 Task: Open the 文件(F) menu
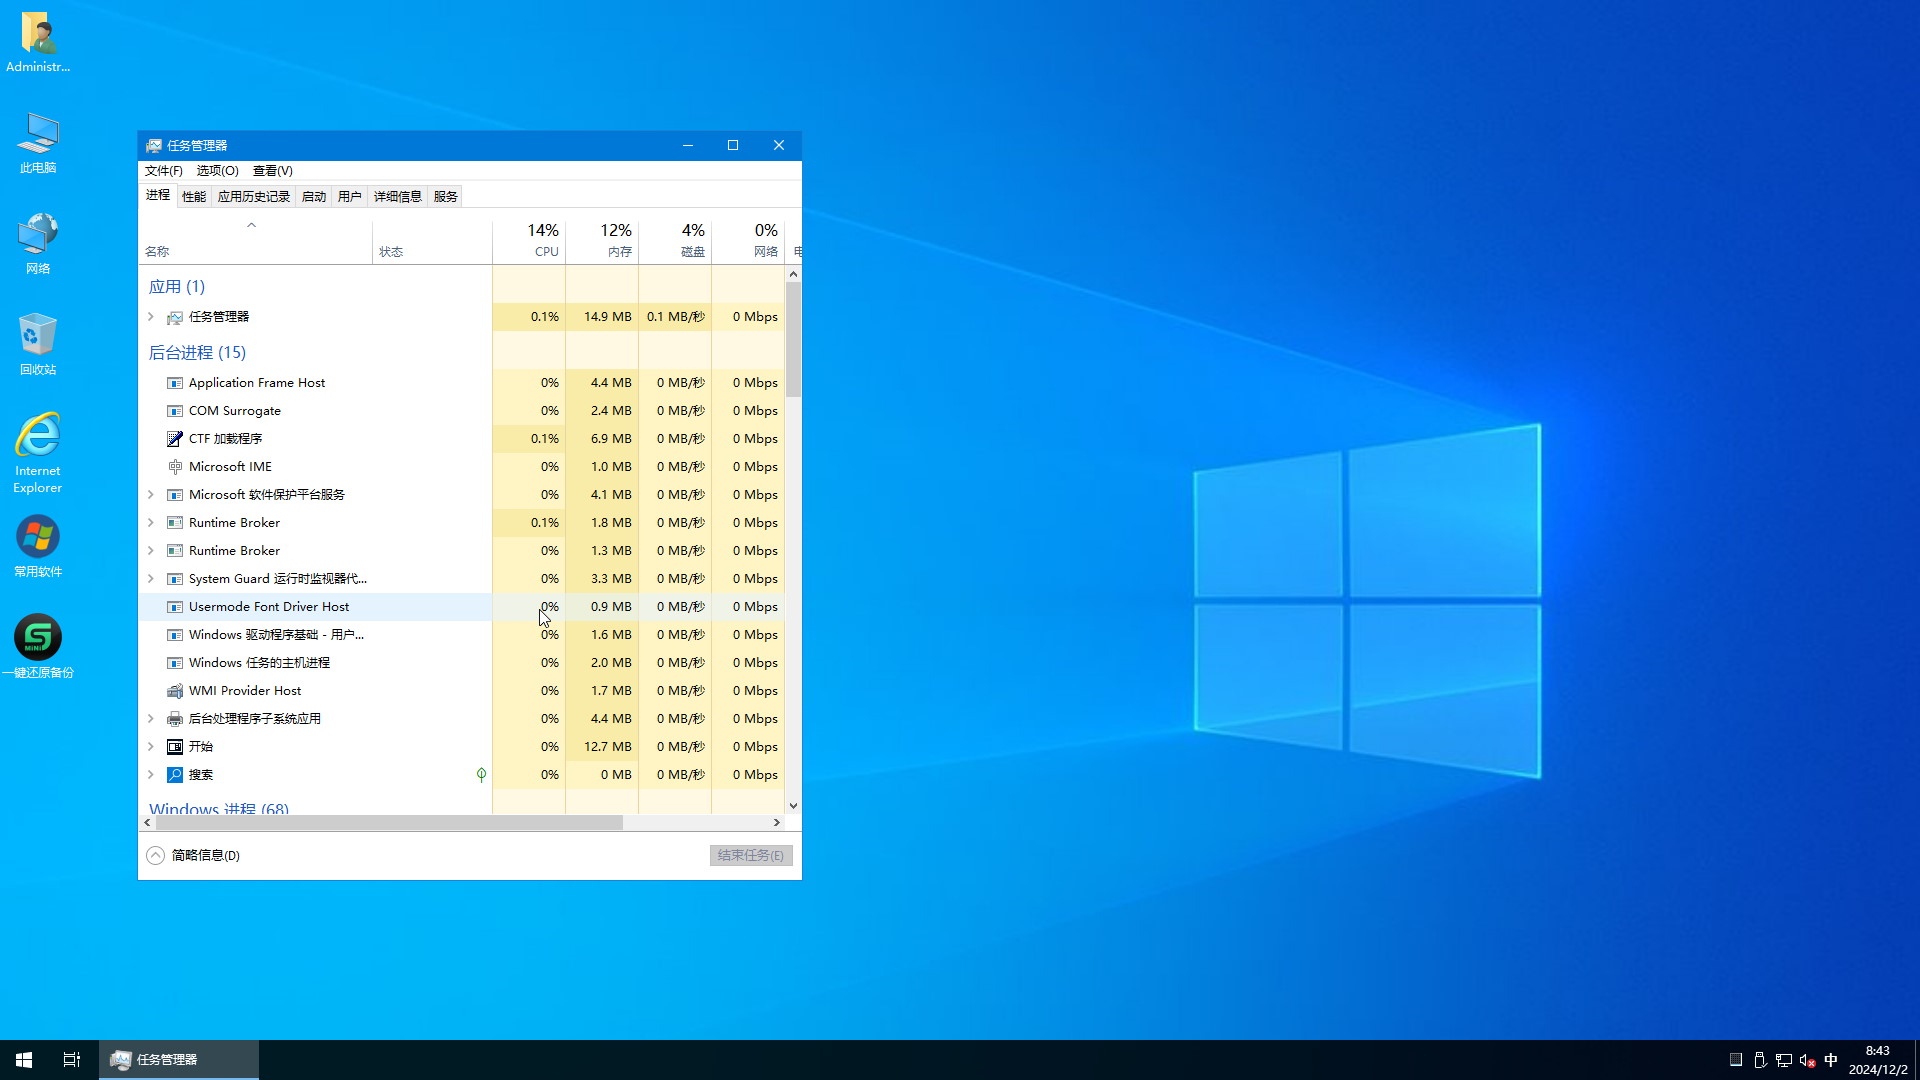click(163, 171)
